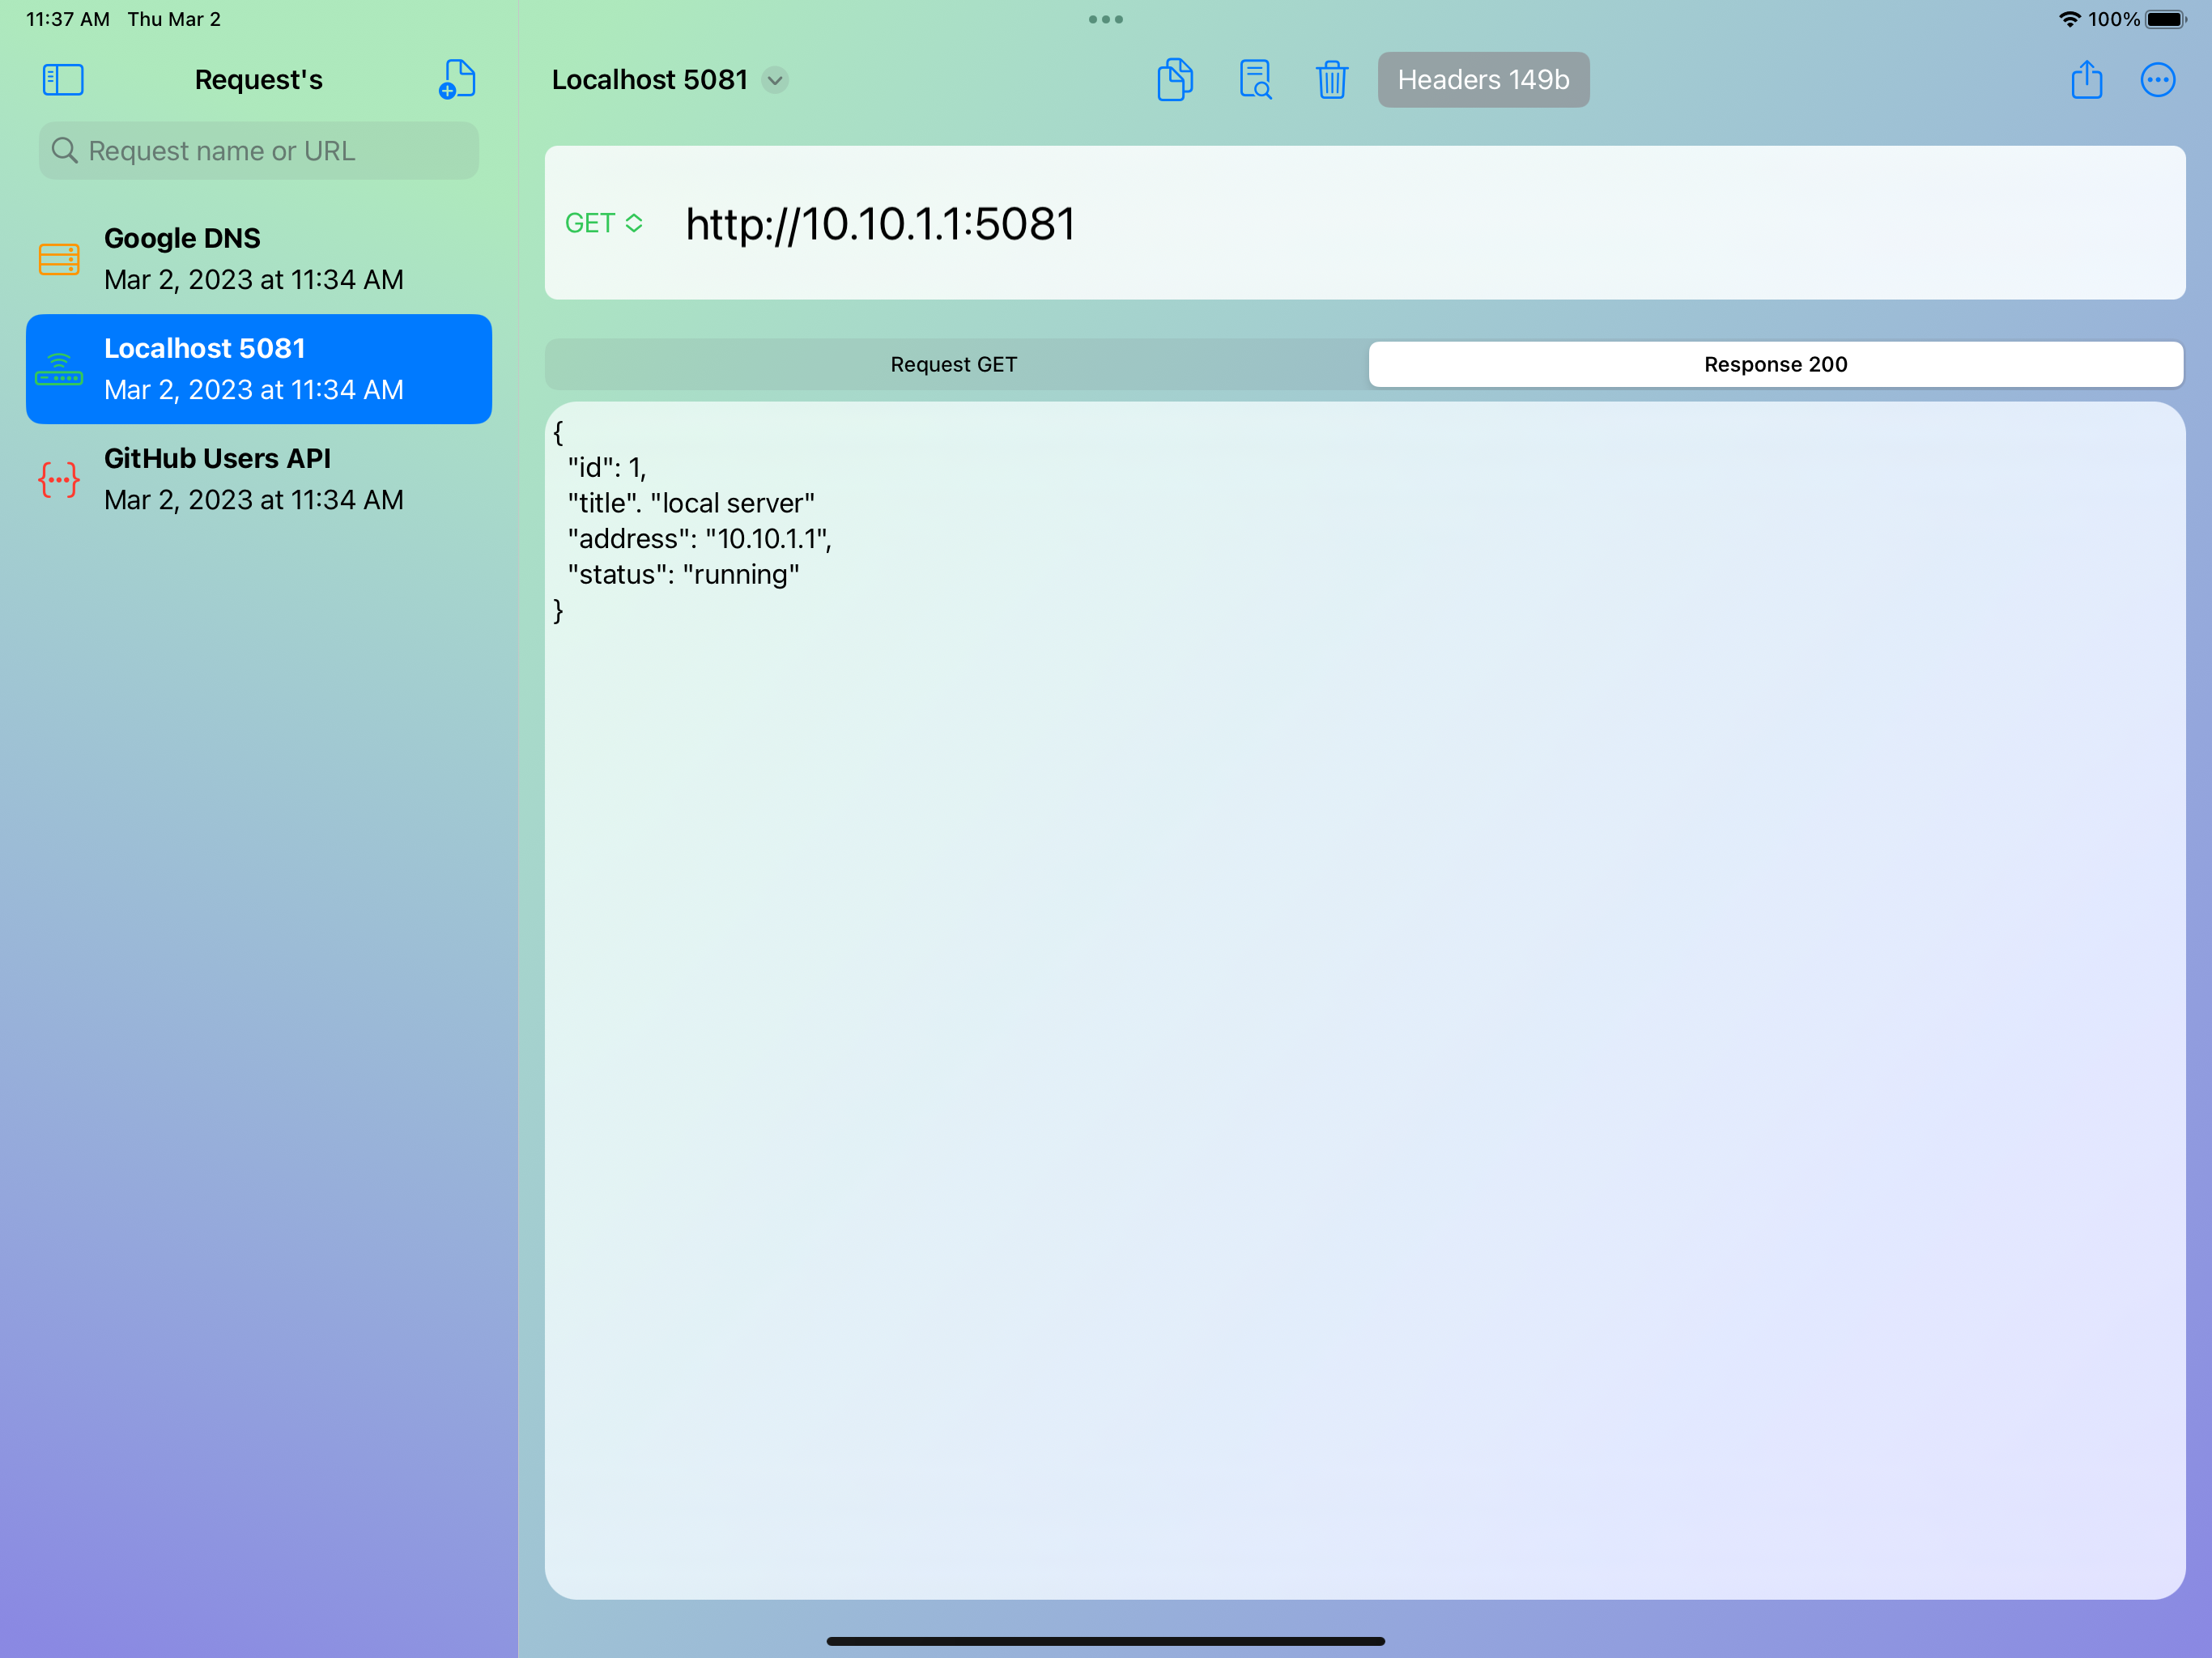Click the "id": 1 response line
The image size is (2212, 1658).
click(x=607, y=467)
